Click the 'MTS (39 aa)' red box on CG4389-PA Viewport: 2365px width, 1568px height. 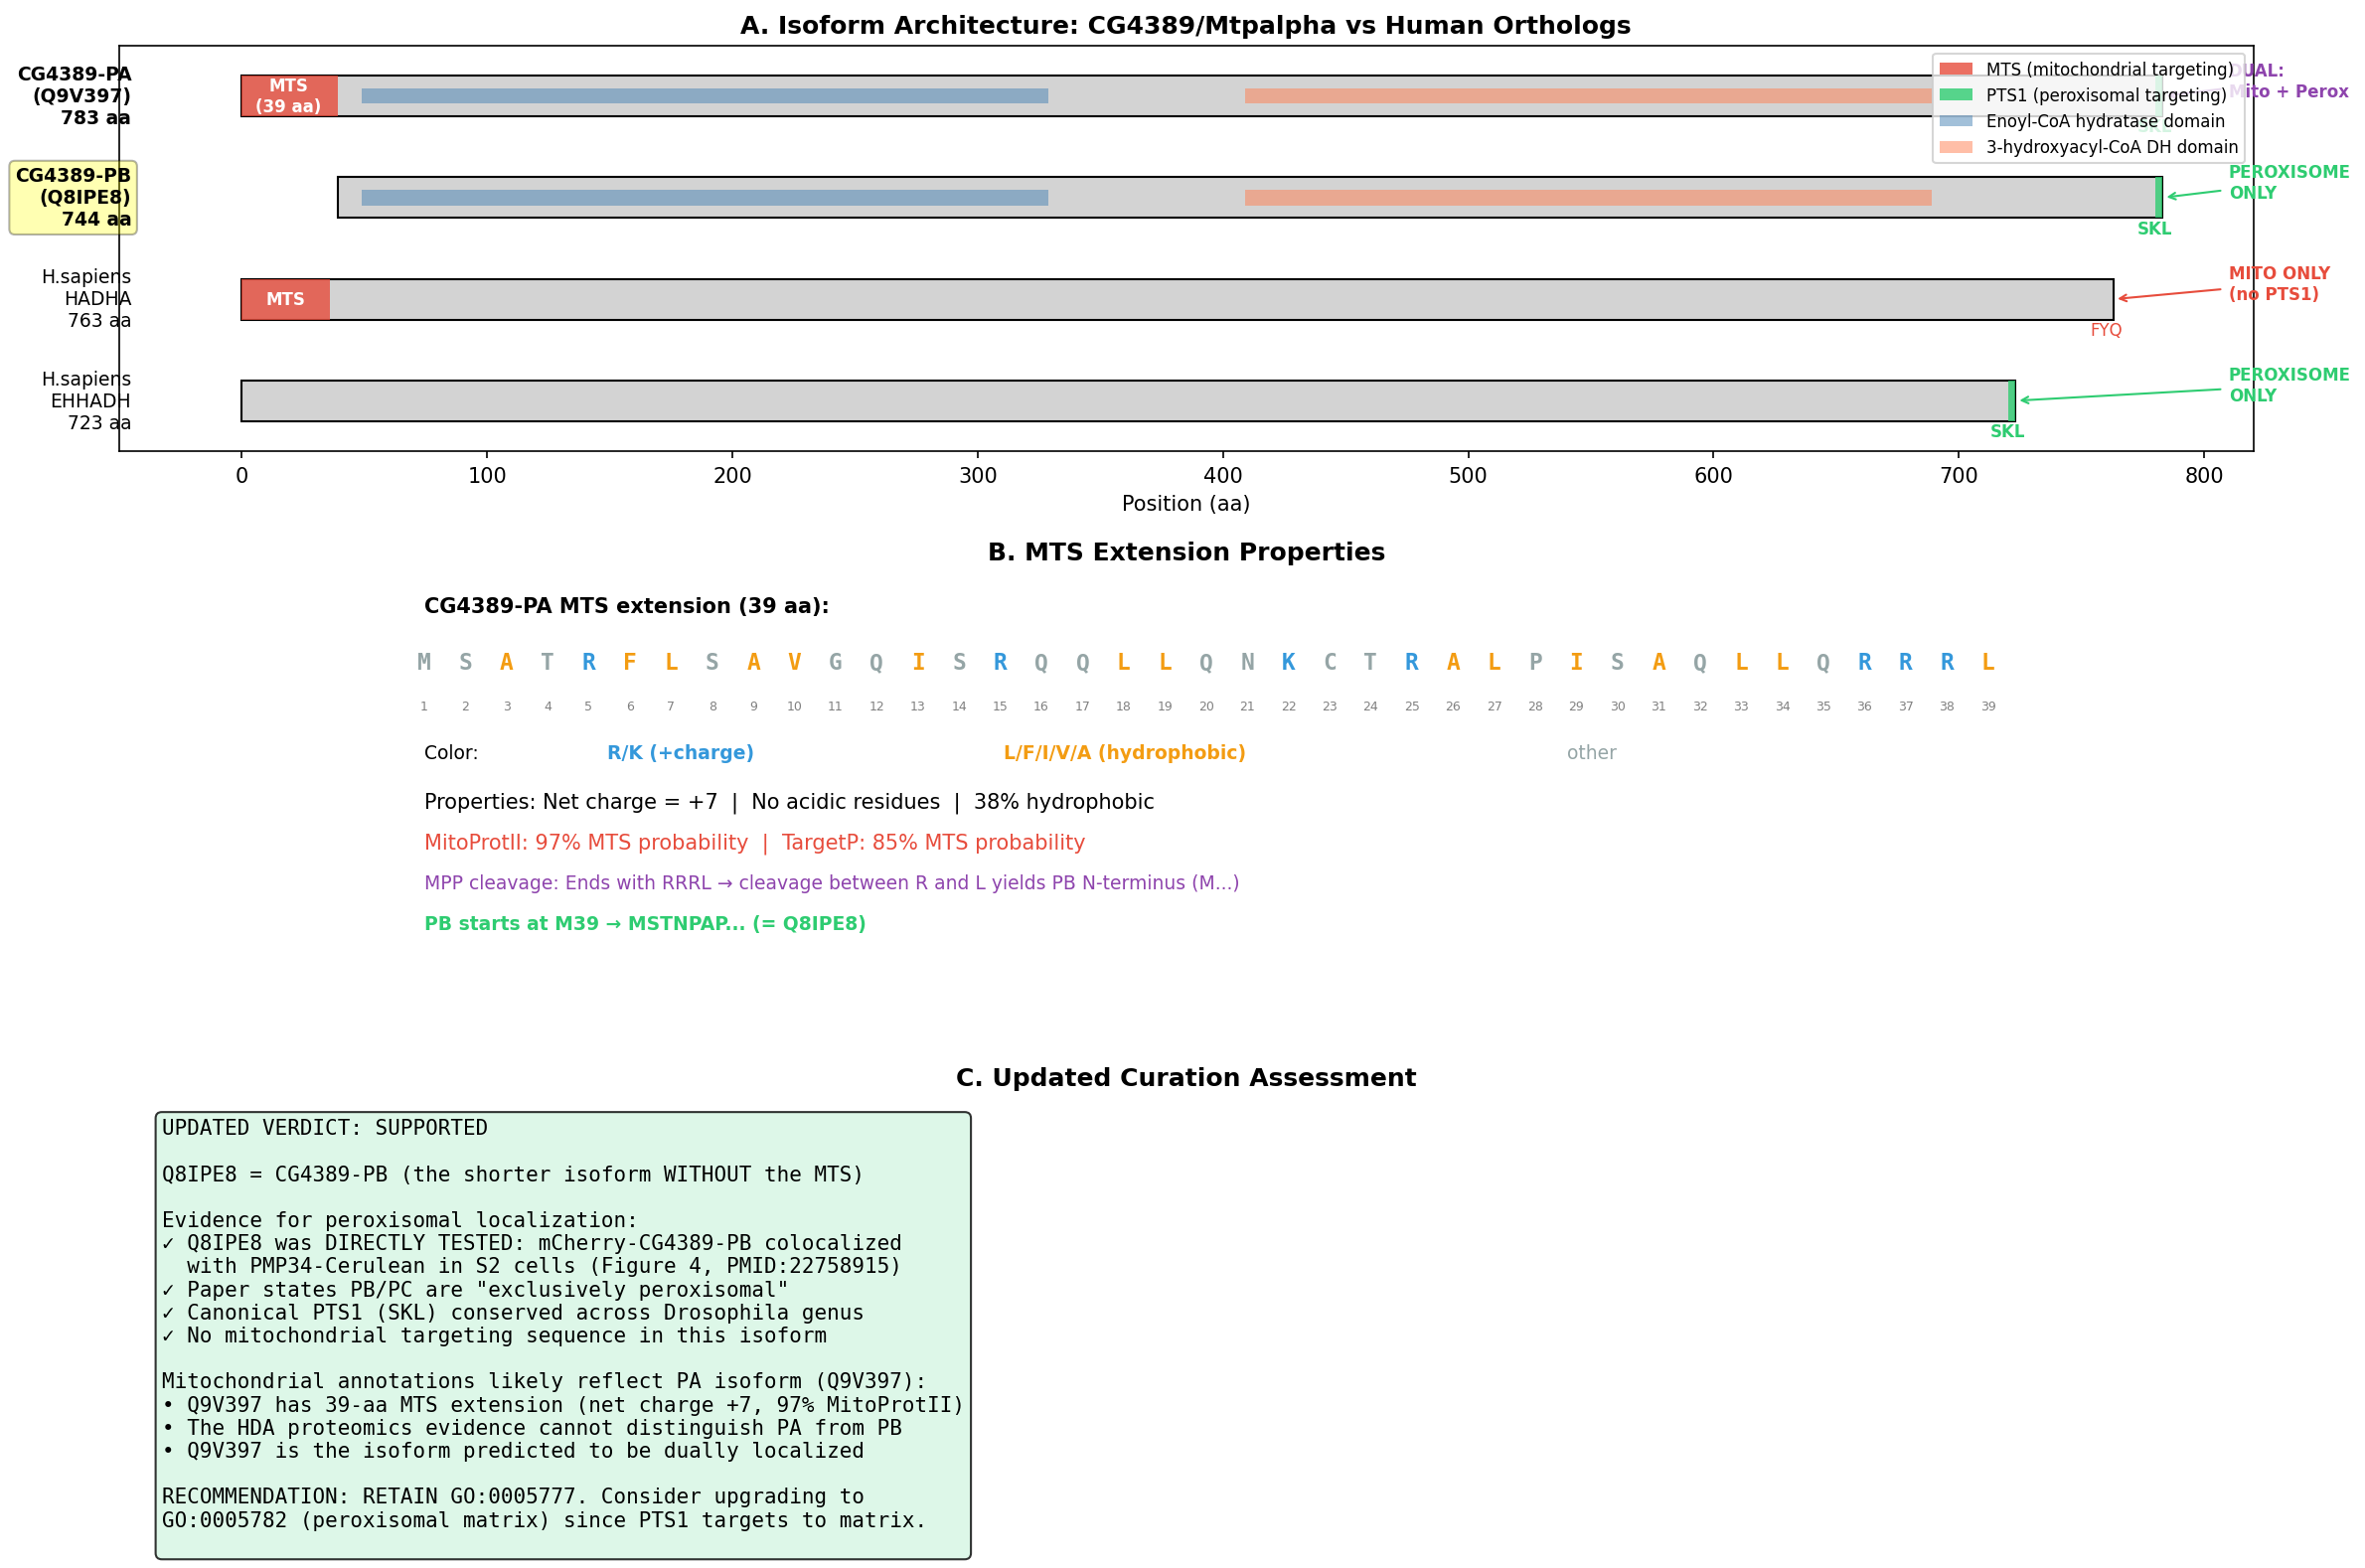[289, 96]
